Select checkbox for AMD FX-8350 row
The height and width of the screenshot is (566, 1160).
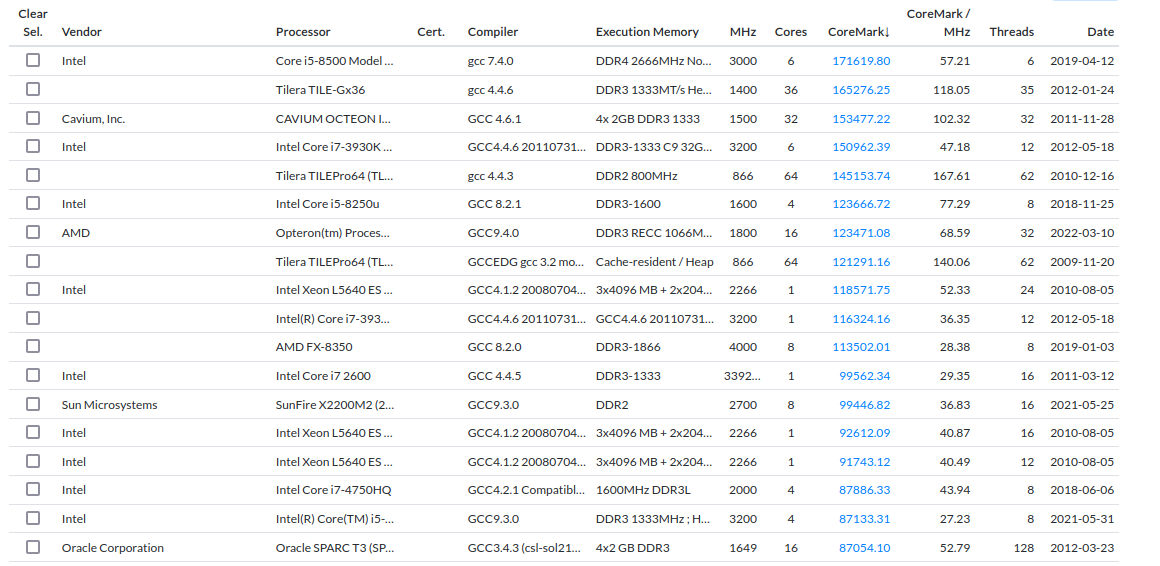click(33, 346)
